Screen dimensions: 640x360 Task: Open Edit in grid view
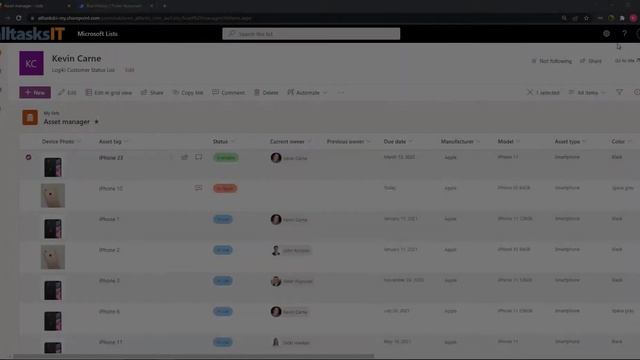tap(109, 93)
